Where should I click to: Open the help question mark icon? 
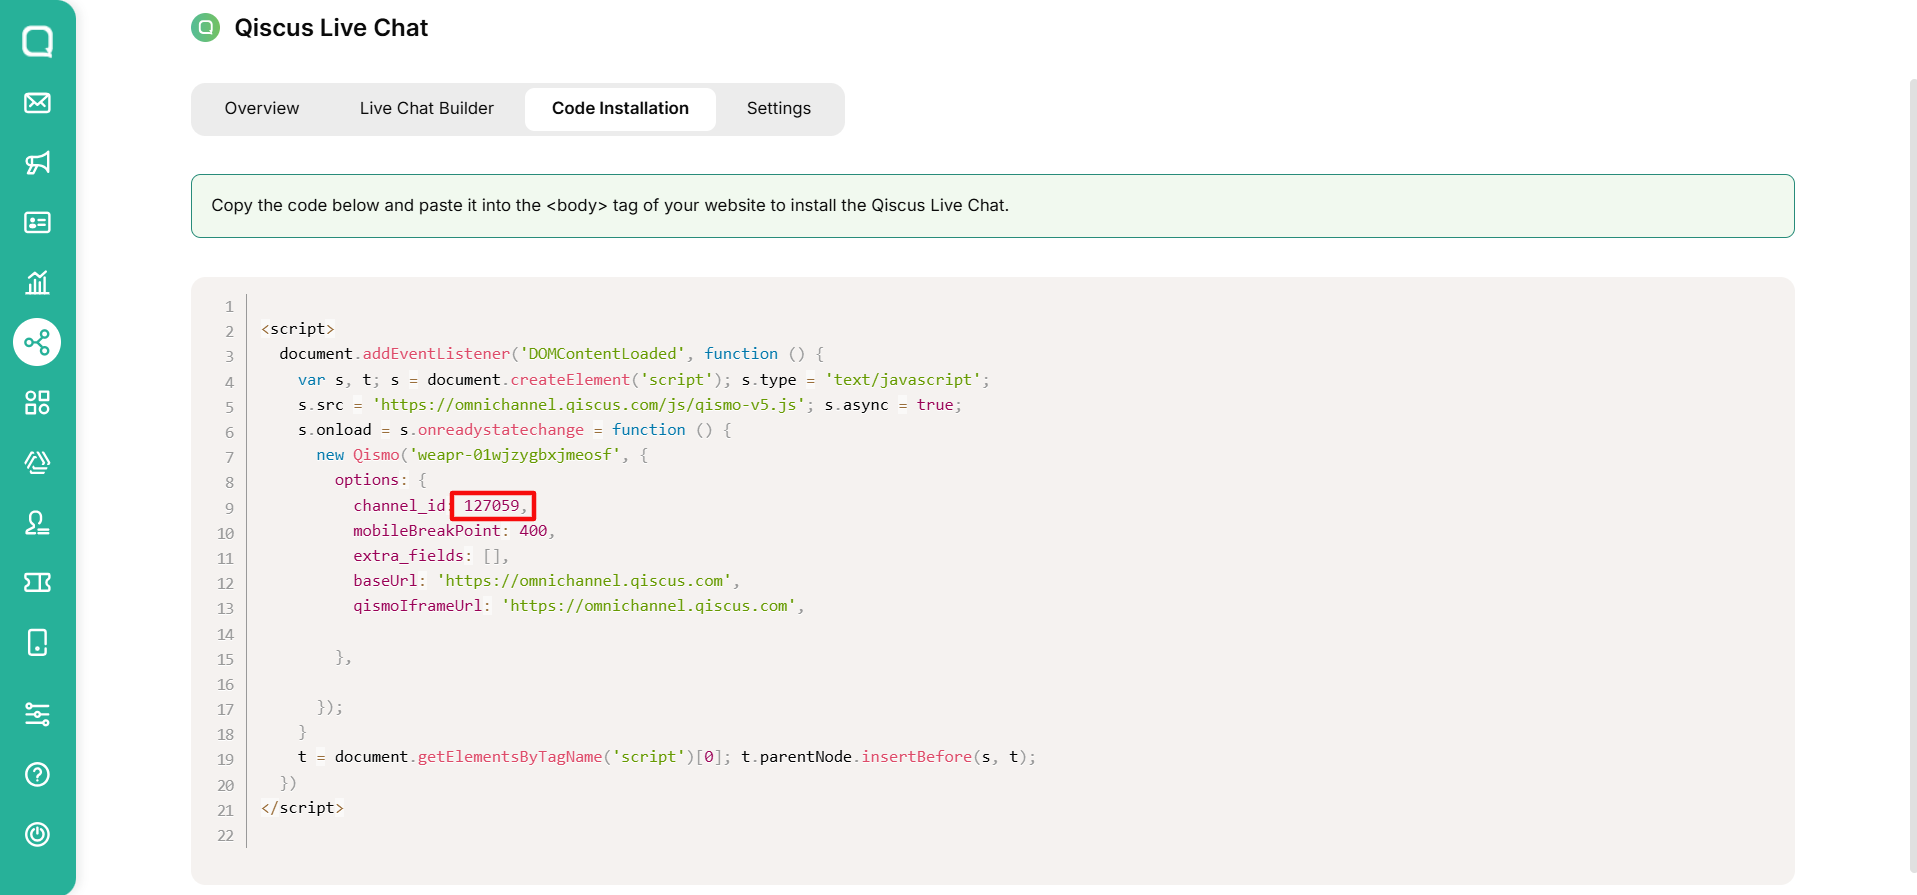pyautogui.click(x=38, y=774)
